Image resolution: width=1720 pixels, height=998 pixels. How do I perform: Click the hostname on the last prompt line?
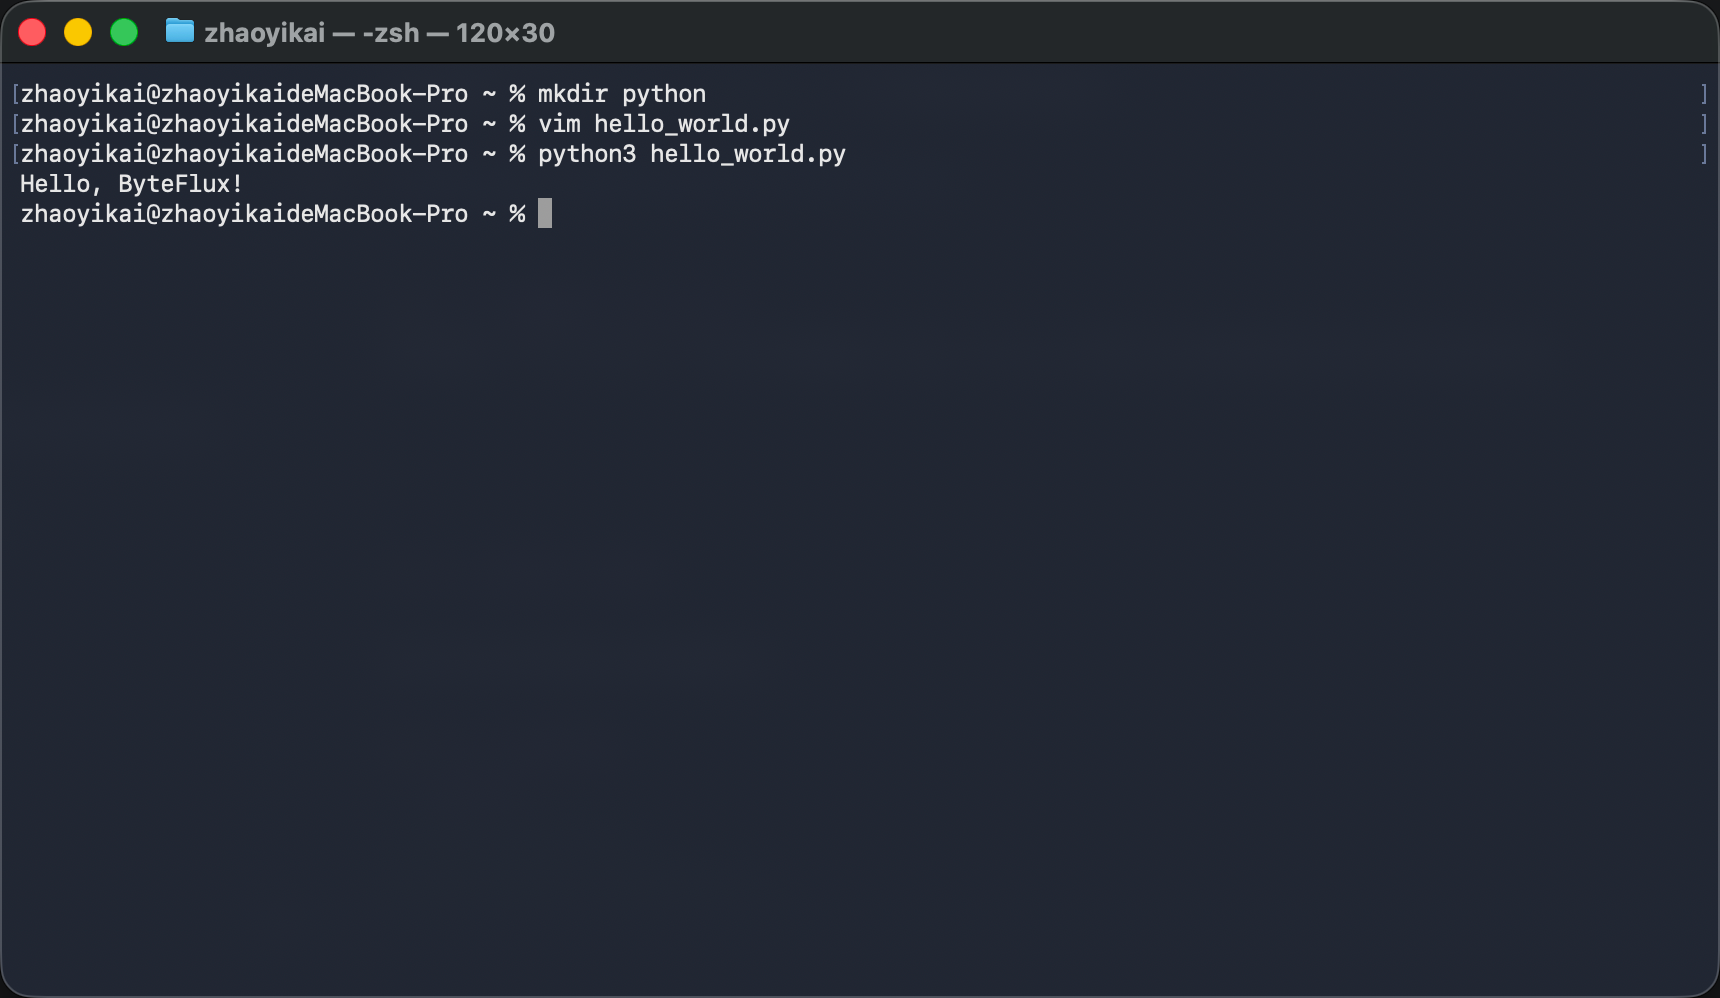click(x=314, y=214)
